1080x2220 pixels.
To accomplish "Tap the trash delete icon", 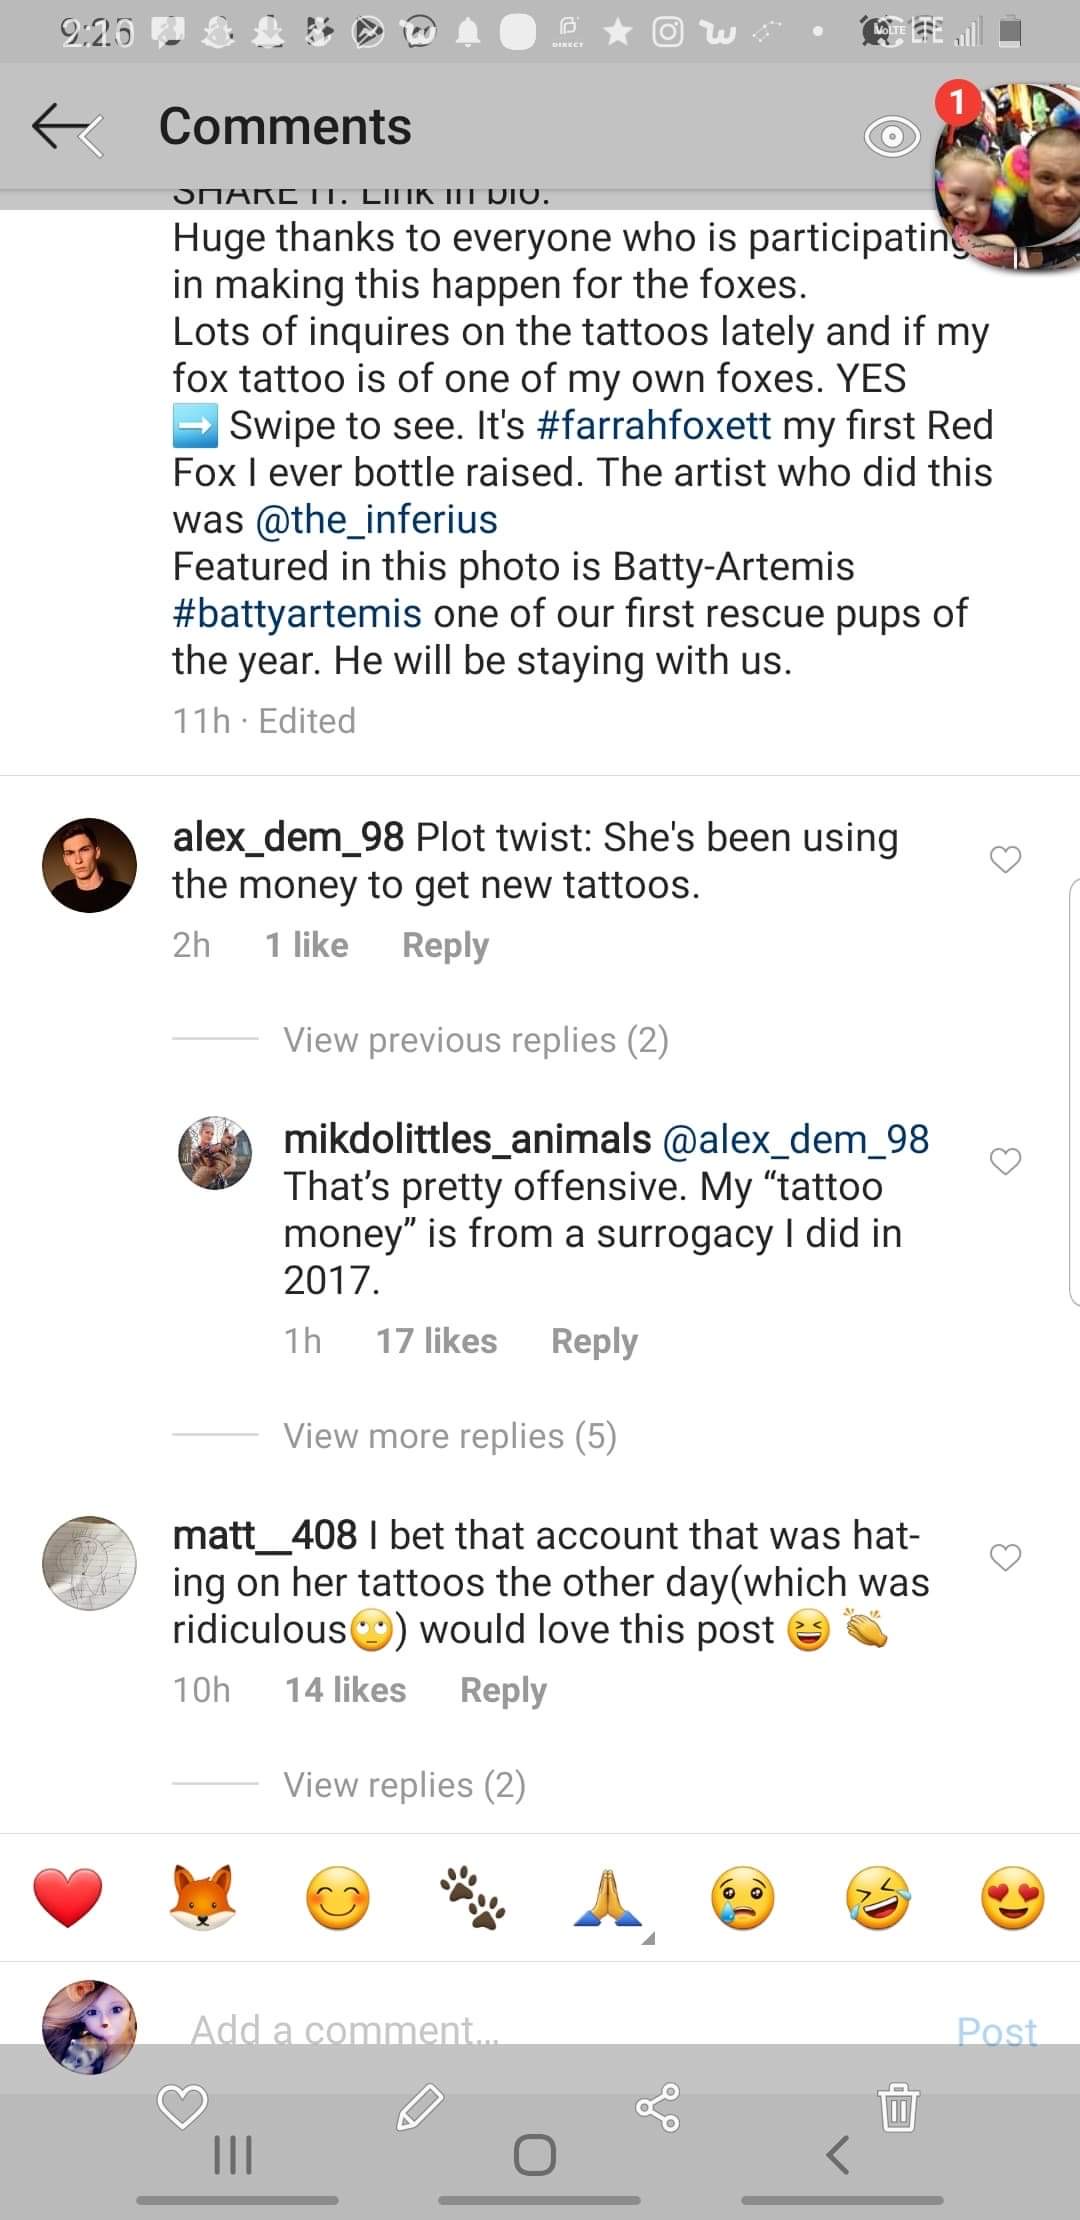I will pyautogui.click(x=898, y=2105).
